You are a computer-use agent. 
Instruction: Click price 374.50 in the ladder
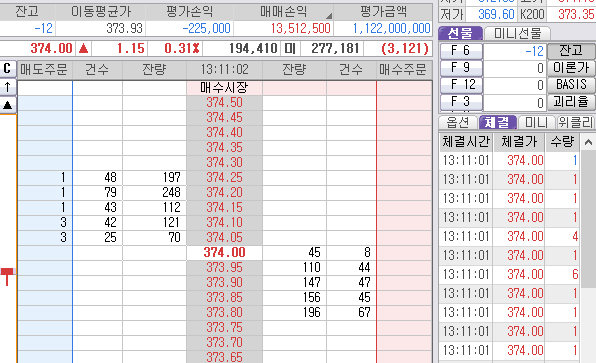pos(224,103)
